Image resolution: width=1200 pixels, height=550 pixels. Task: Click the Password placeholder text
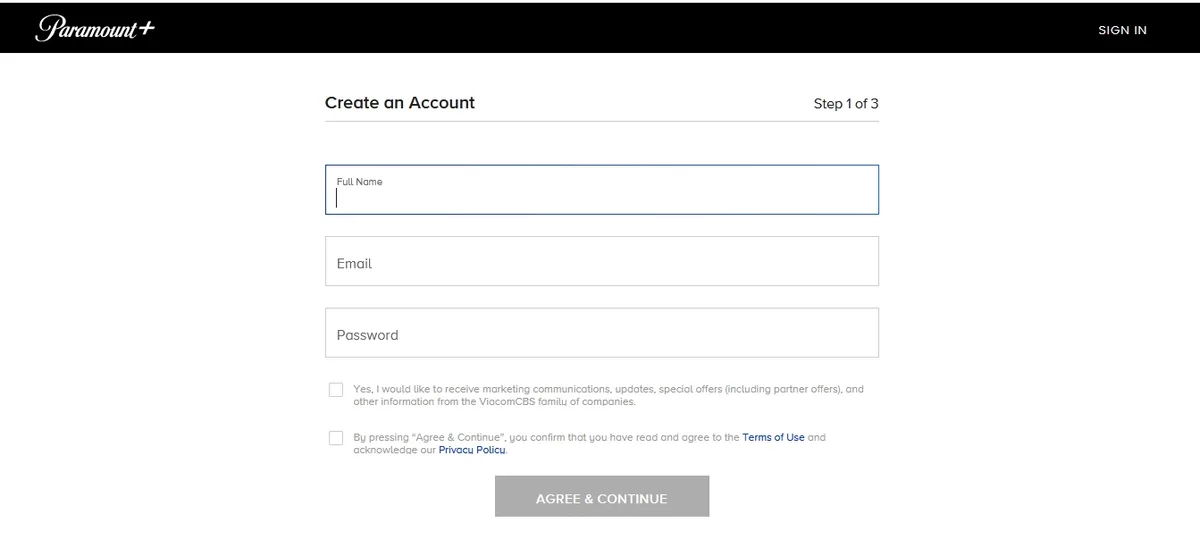(367, 335)
